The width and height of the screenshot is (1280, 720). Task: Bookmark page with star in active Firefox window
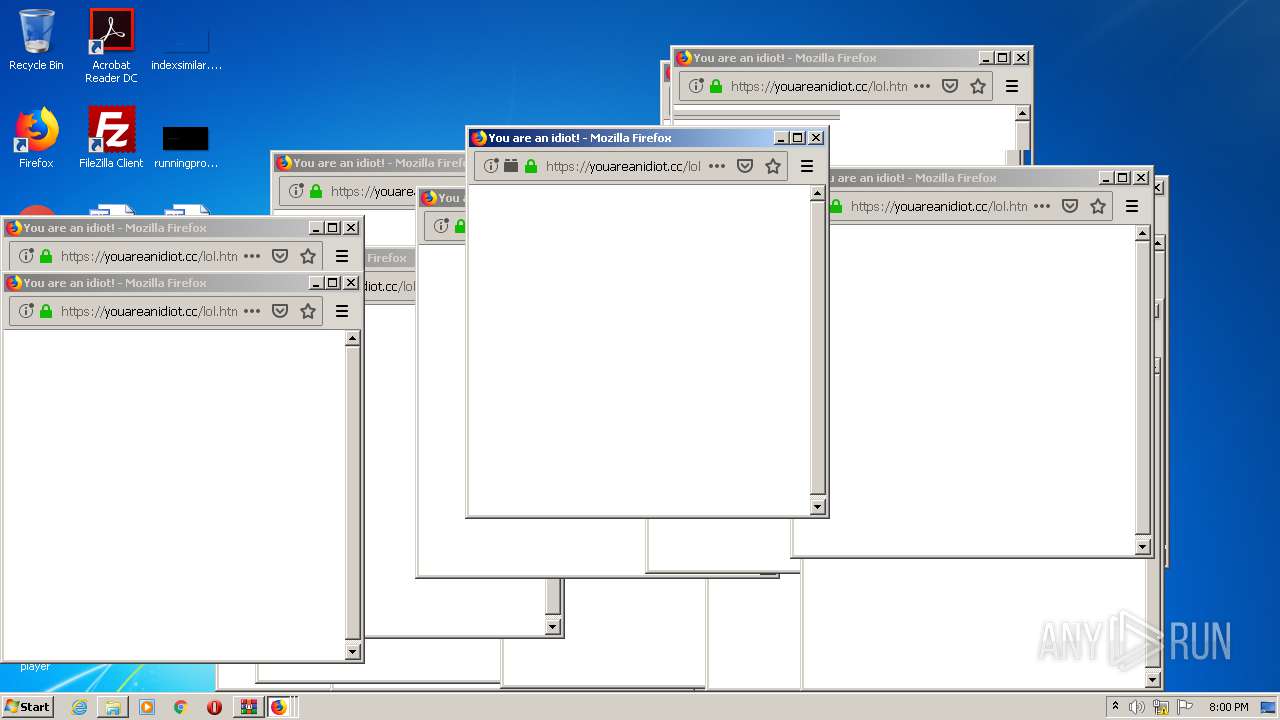click(773, 166)
